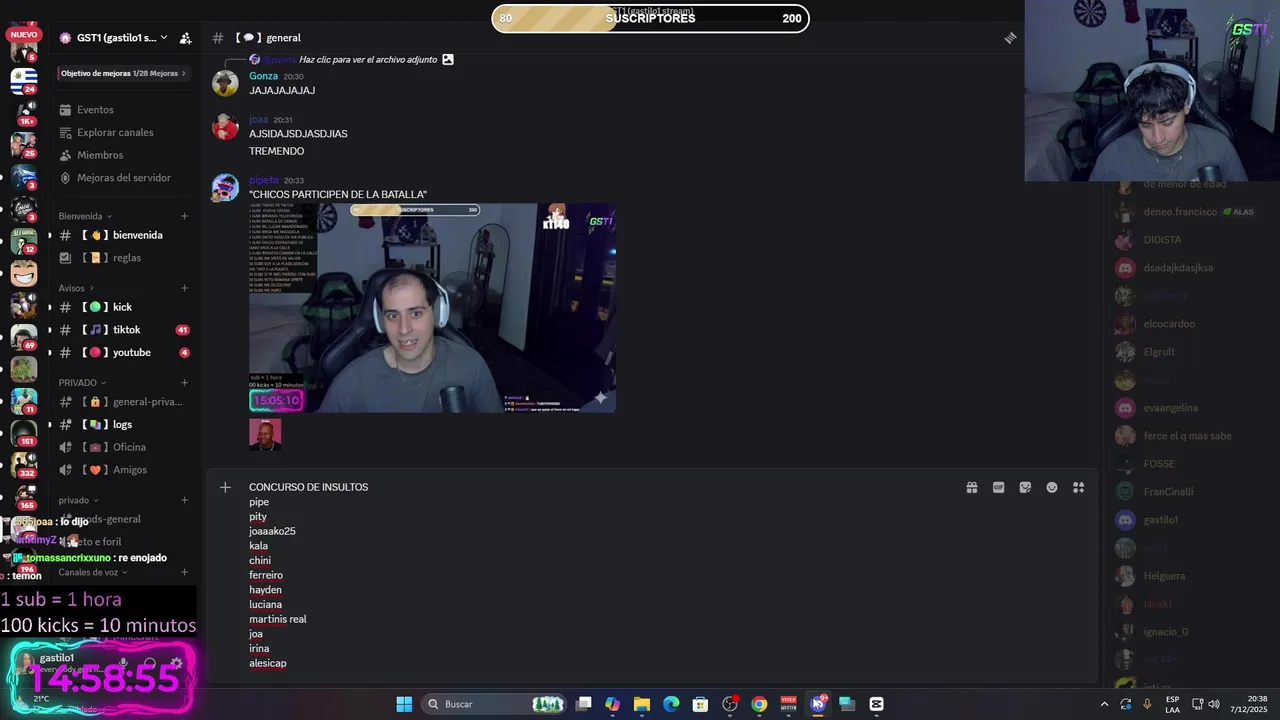Open the GIF picker

point(998,487)
